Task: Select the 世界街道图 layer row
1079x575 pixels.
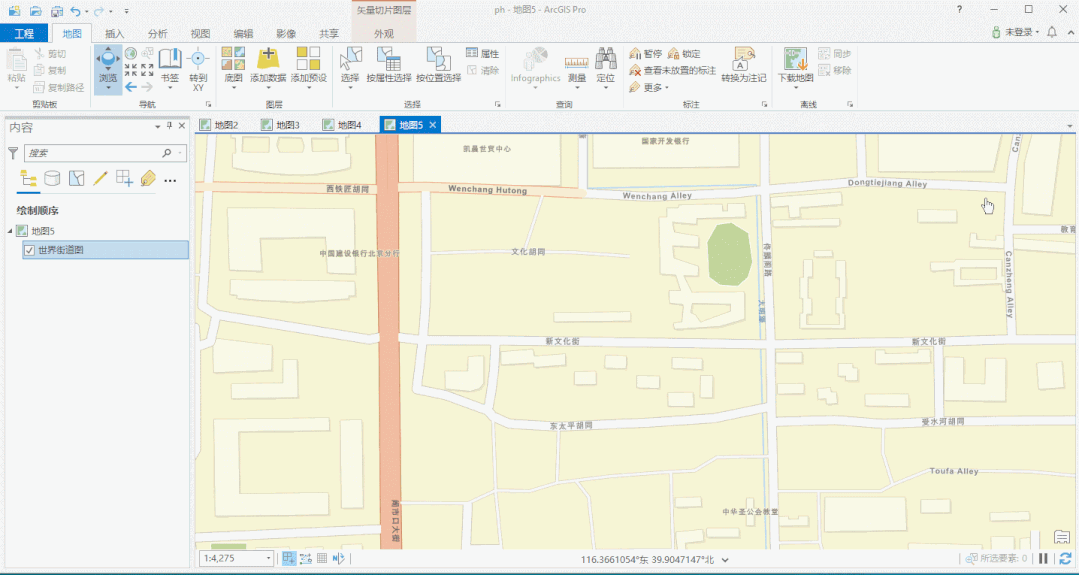Action: pos(105,250)
